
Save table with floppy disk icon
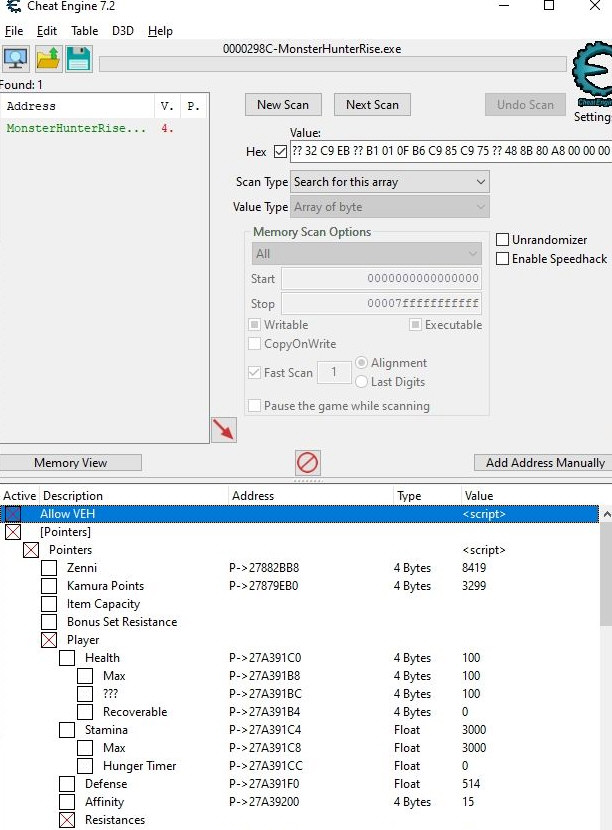click(78, 58)
